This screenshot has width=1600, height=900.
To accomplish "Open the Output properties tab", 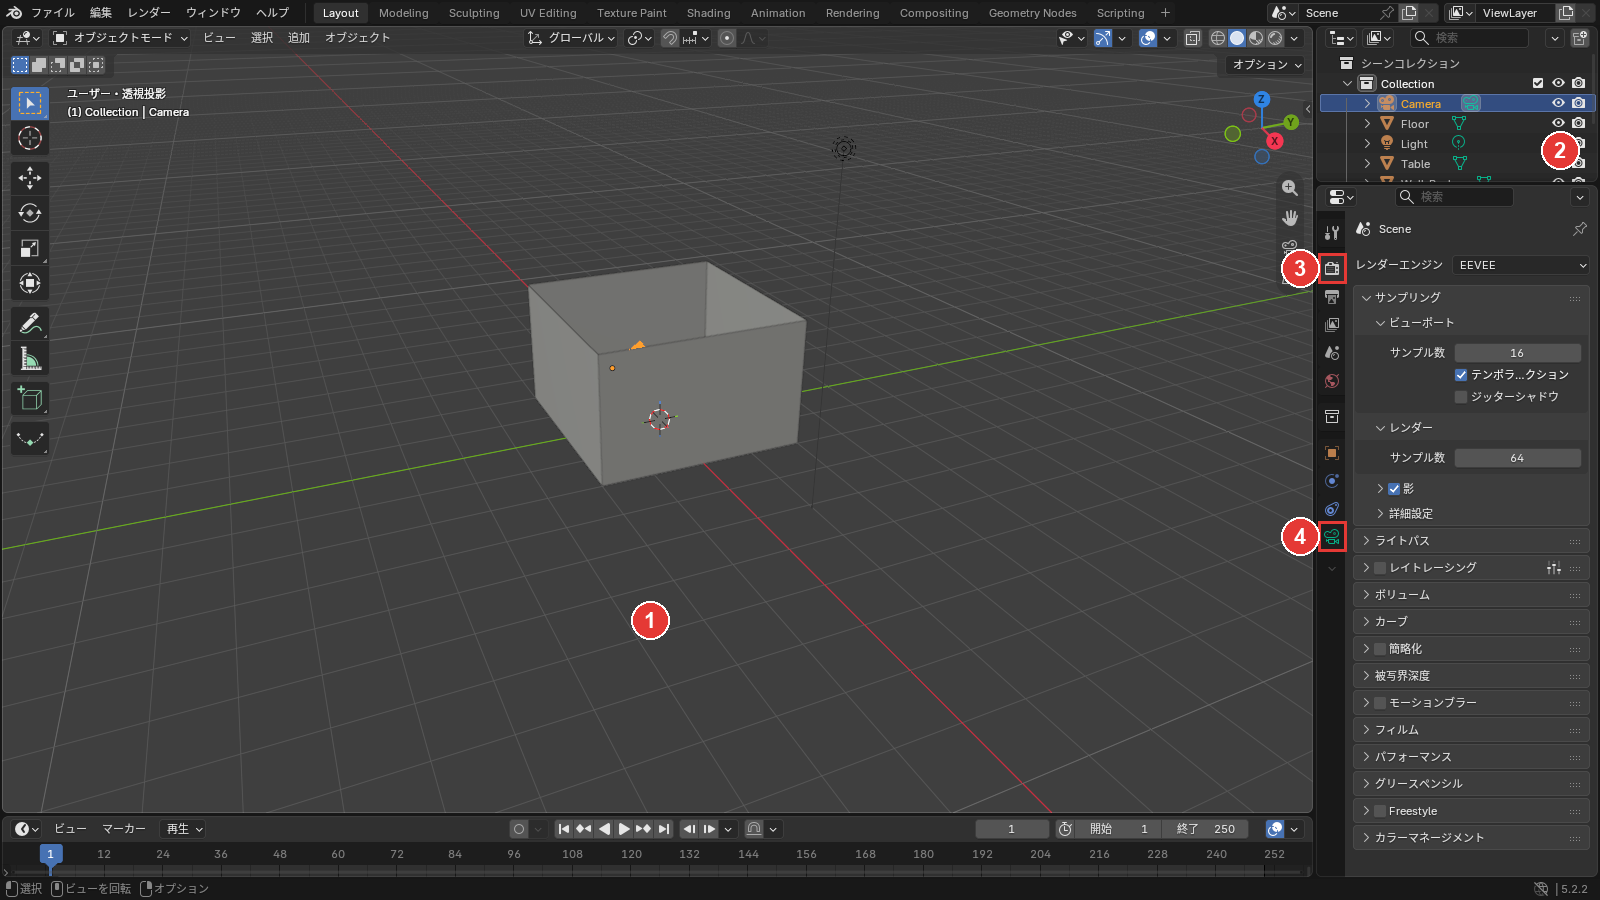I will [1332, 297].
